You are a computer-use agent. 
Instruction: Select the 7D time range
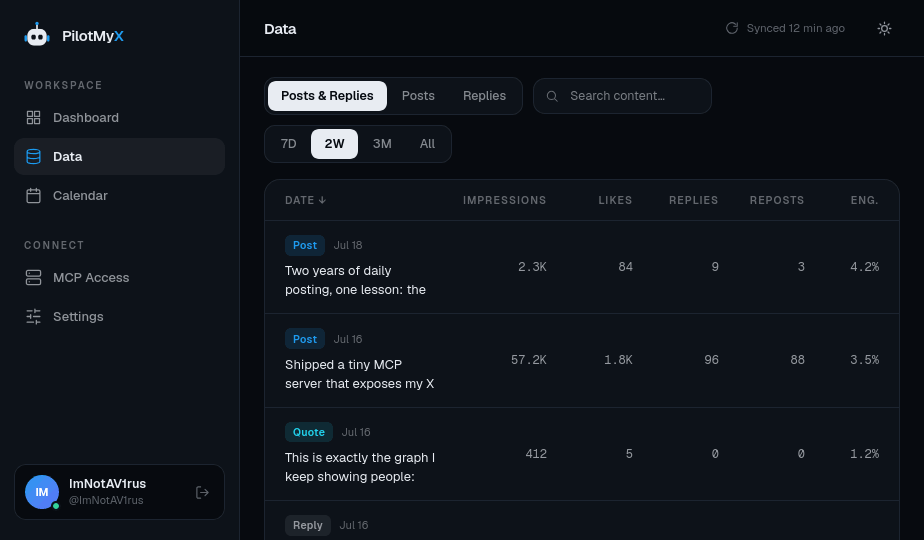(288, 144)
